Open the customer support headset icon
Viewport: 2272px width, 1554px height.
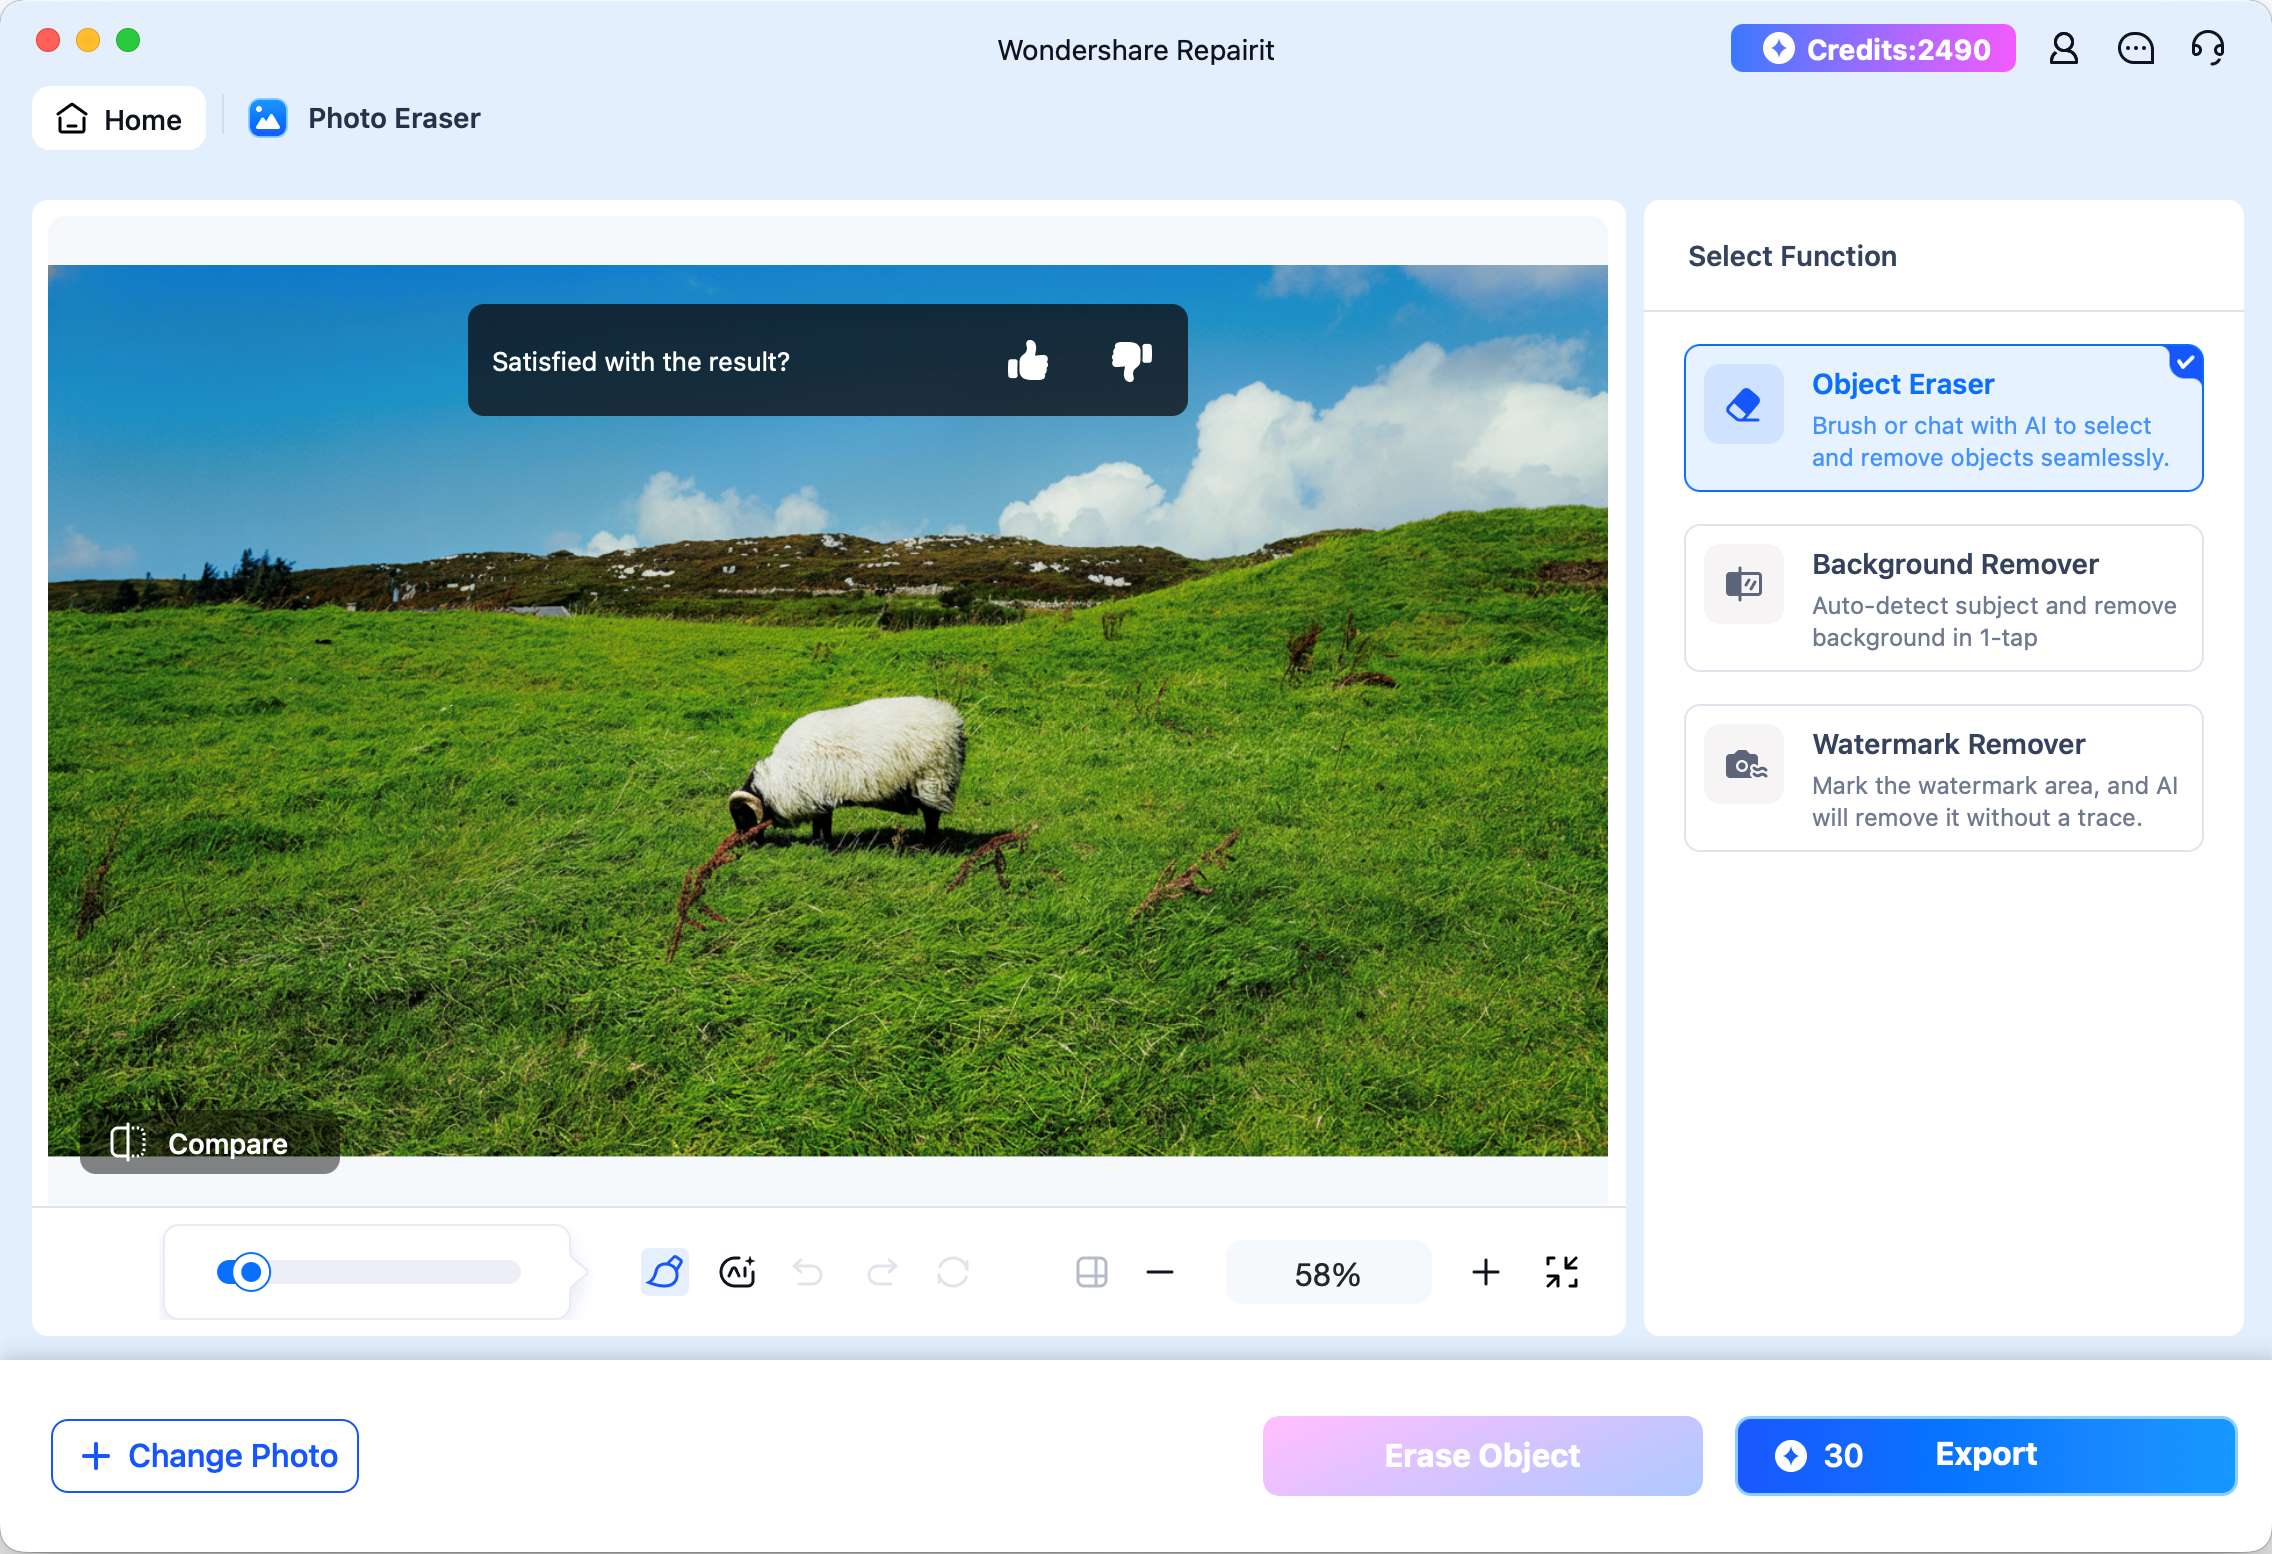click(2208, 48)
